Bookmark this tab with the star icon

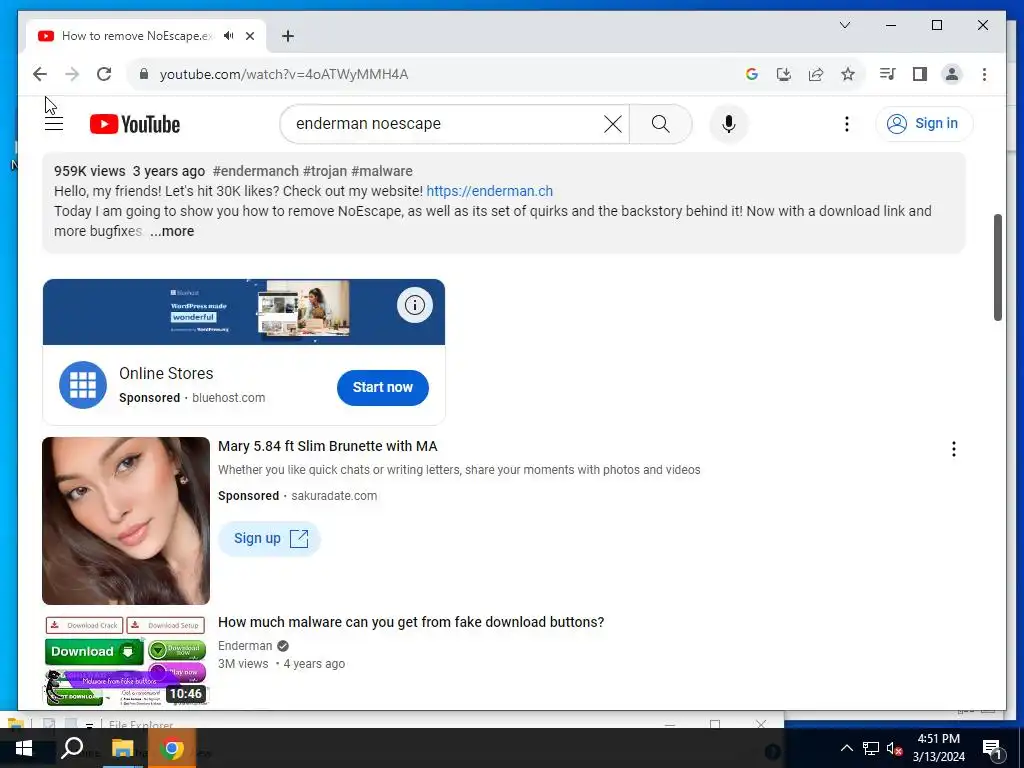tap(848, 74)
